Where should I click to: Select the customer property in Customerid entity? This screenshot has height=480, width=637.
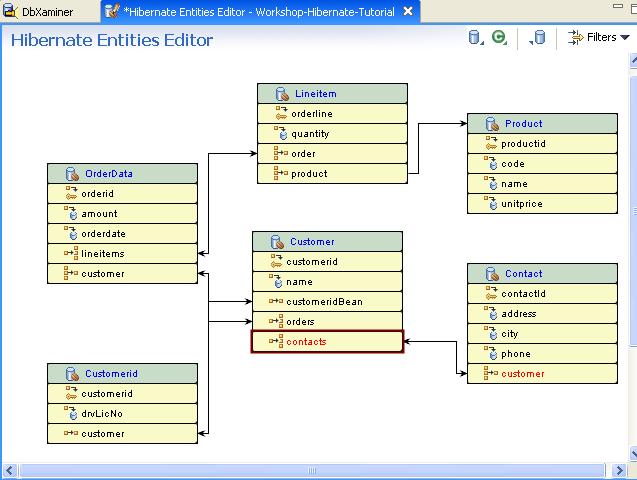pos(122,433)
